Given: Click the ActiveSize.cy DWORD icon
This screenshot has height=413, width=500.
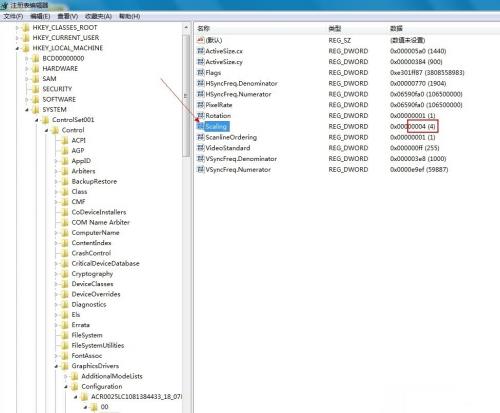Looking at the screenshot, I should coord(200,62).
